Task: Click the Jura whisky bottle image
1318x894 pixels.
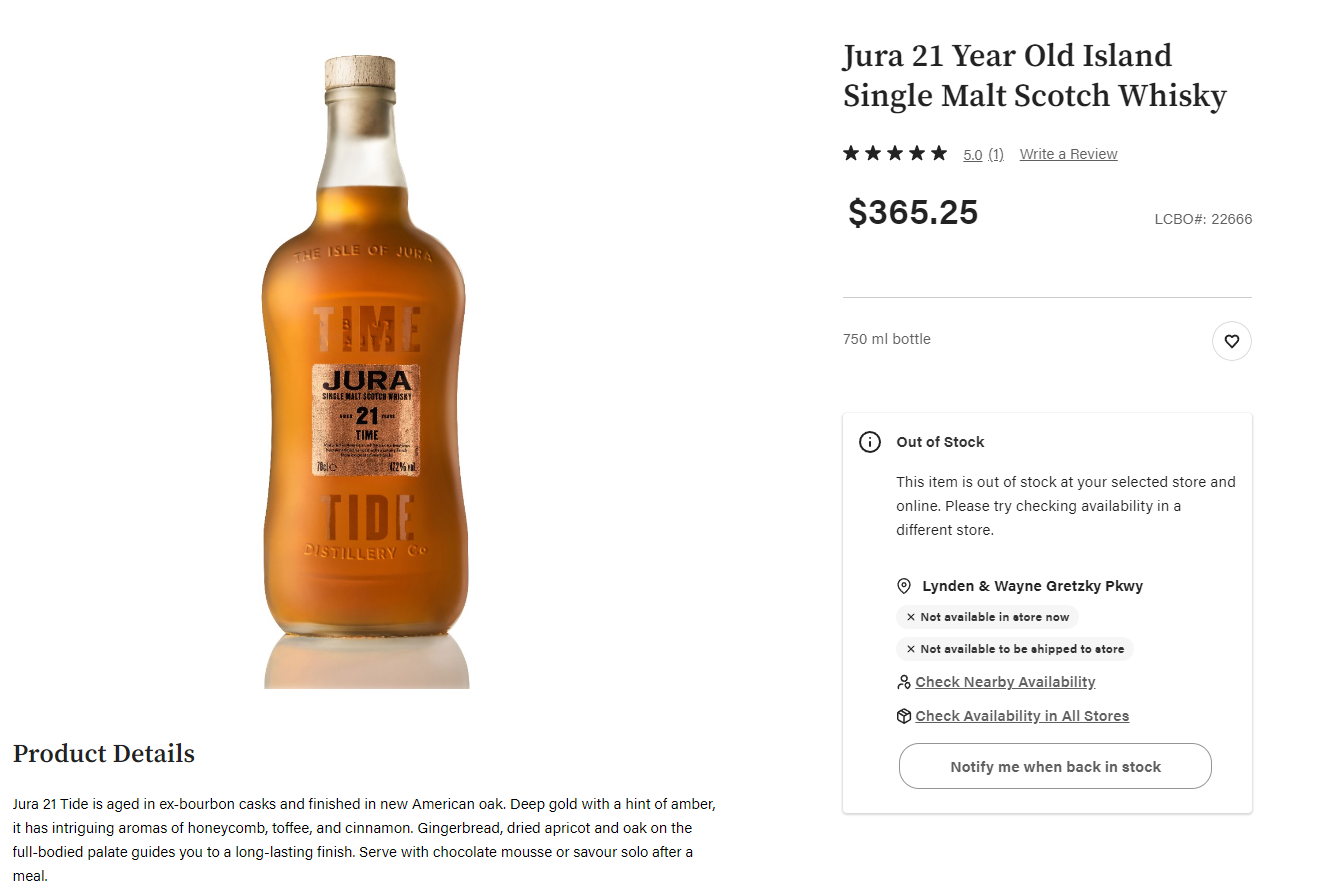Action: [x=365, y=370]
